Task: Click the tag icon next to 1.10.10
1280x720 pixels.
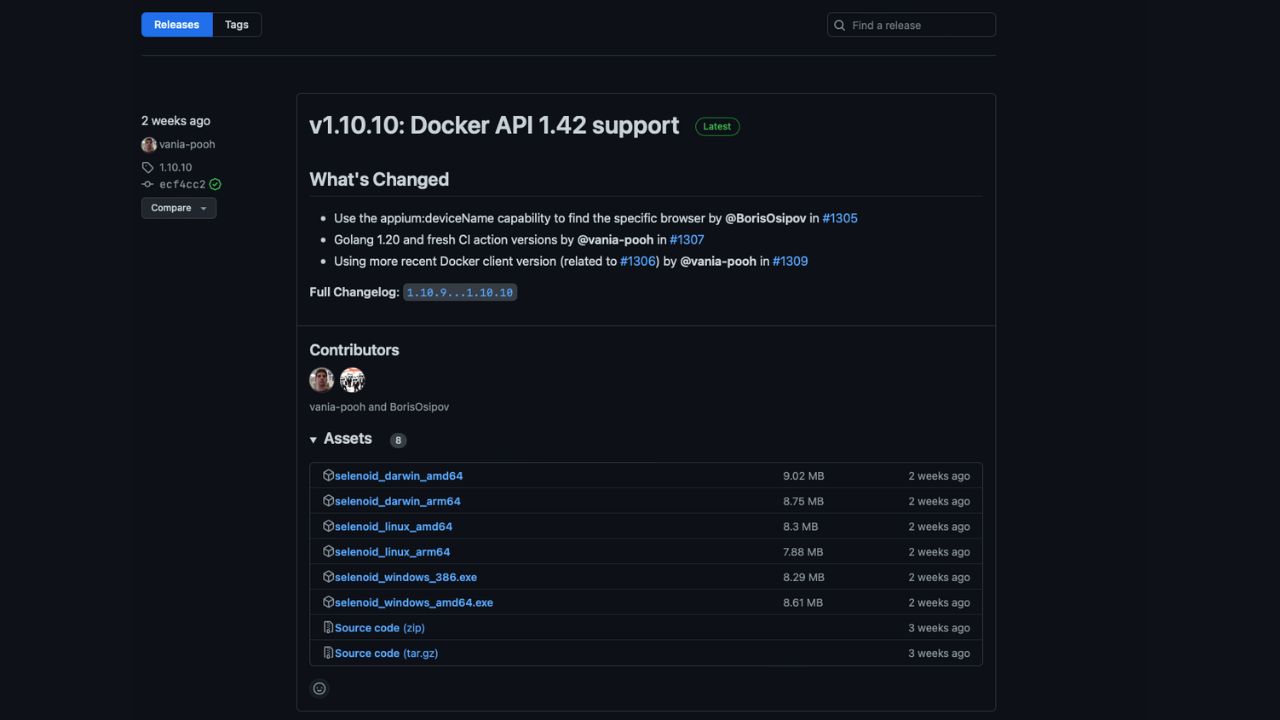Action: [x=148, y=168]
